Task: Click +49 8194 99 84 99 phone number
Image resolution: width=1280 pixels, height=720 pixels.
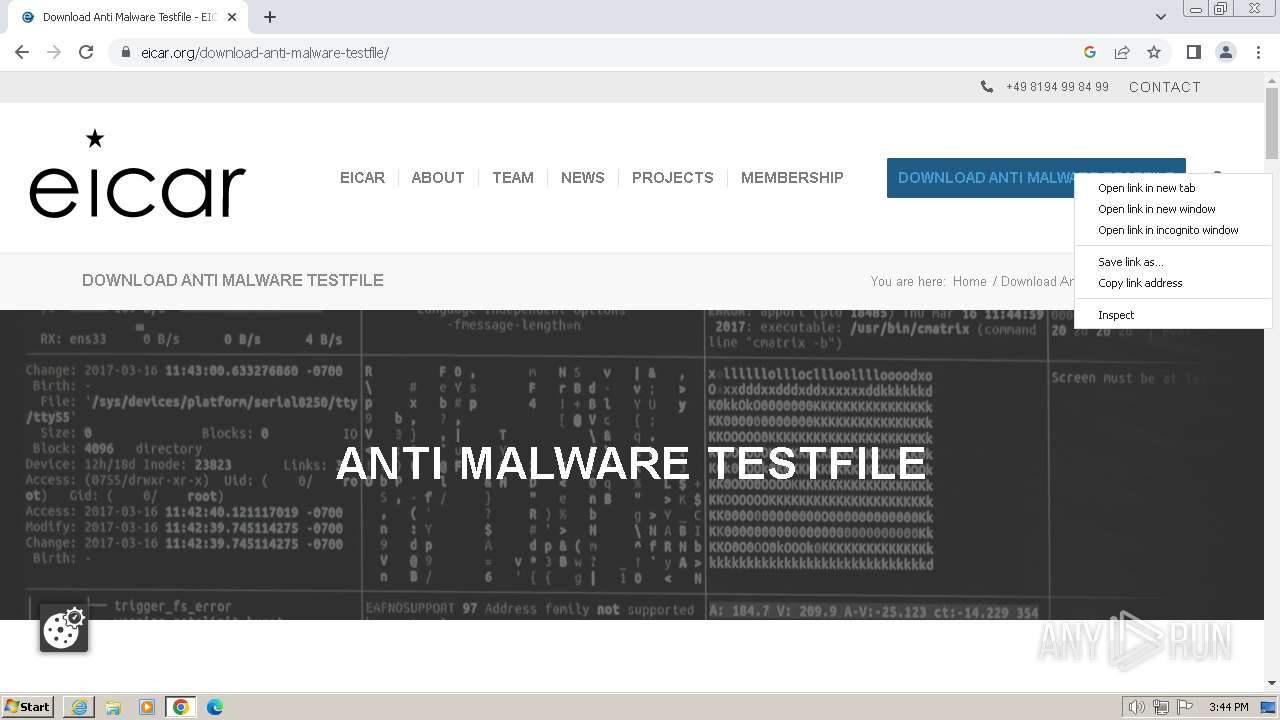Action: (x=1057, y=87)
